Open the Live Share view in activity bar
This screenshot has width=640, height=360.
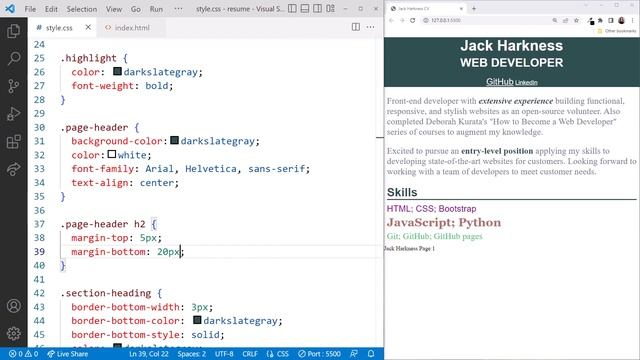point(13,169)
